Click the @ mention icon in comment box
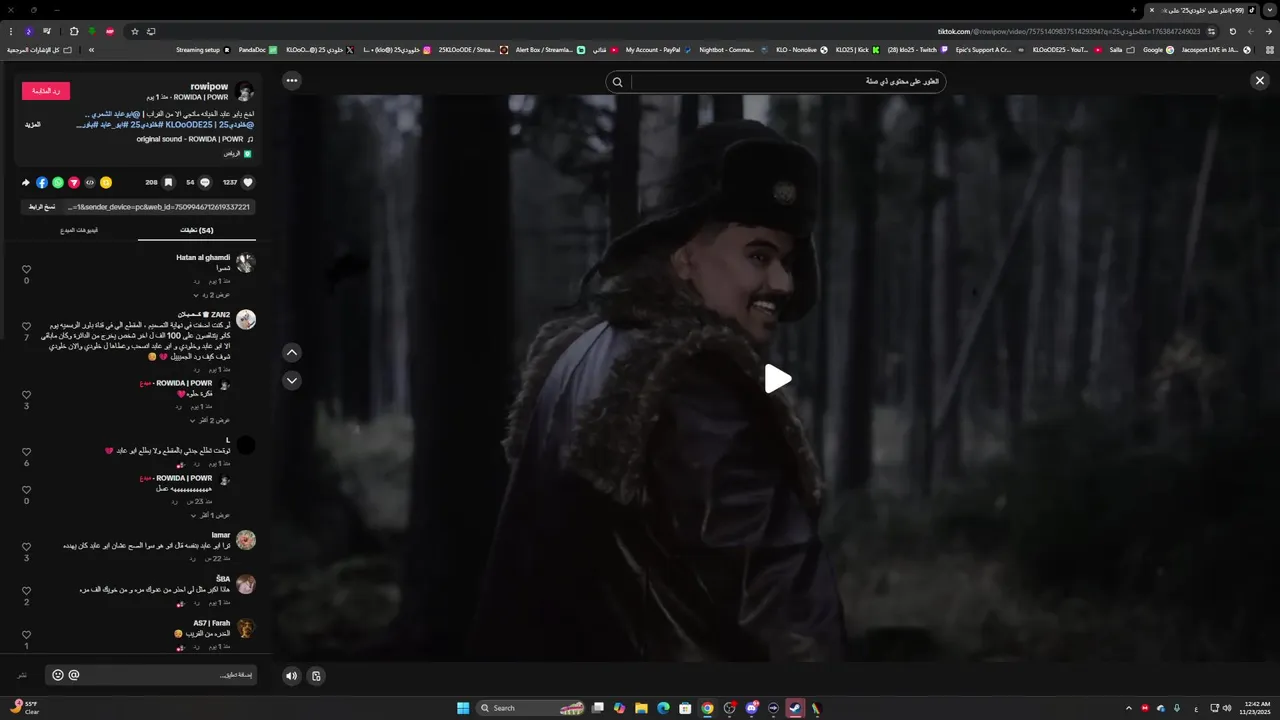Screen dimensions: 1280x720 pyautogui.click(x=74, y=675)
